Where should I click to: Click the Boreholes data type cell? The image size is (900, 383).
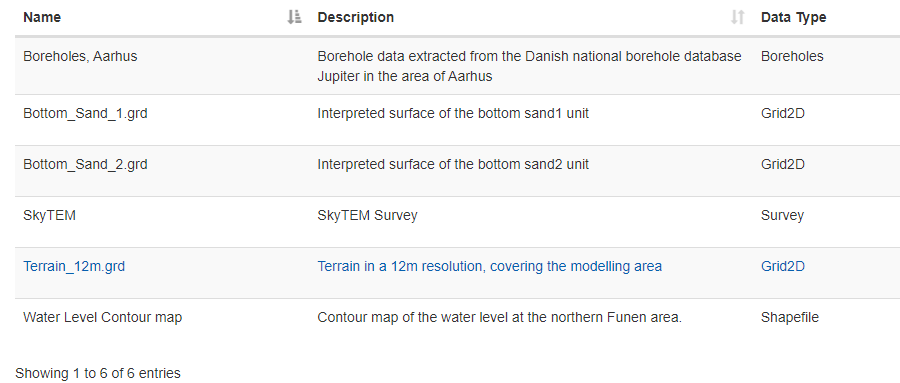[x=792, y=56]
